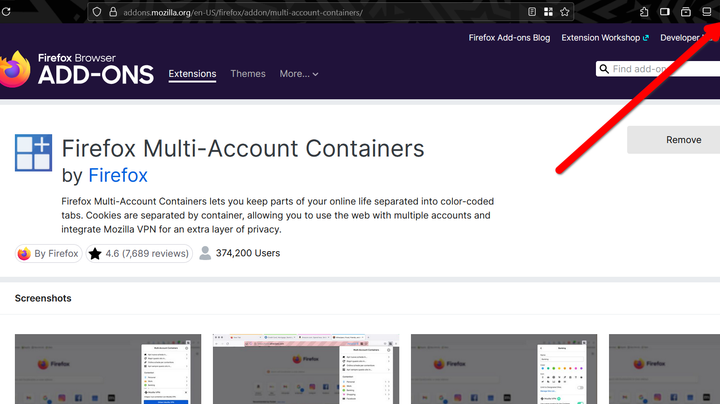
Task: Click the Developer Hub link
Action: coord(690,38)
